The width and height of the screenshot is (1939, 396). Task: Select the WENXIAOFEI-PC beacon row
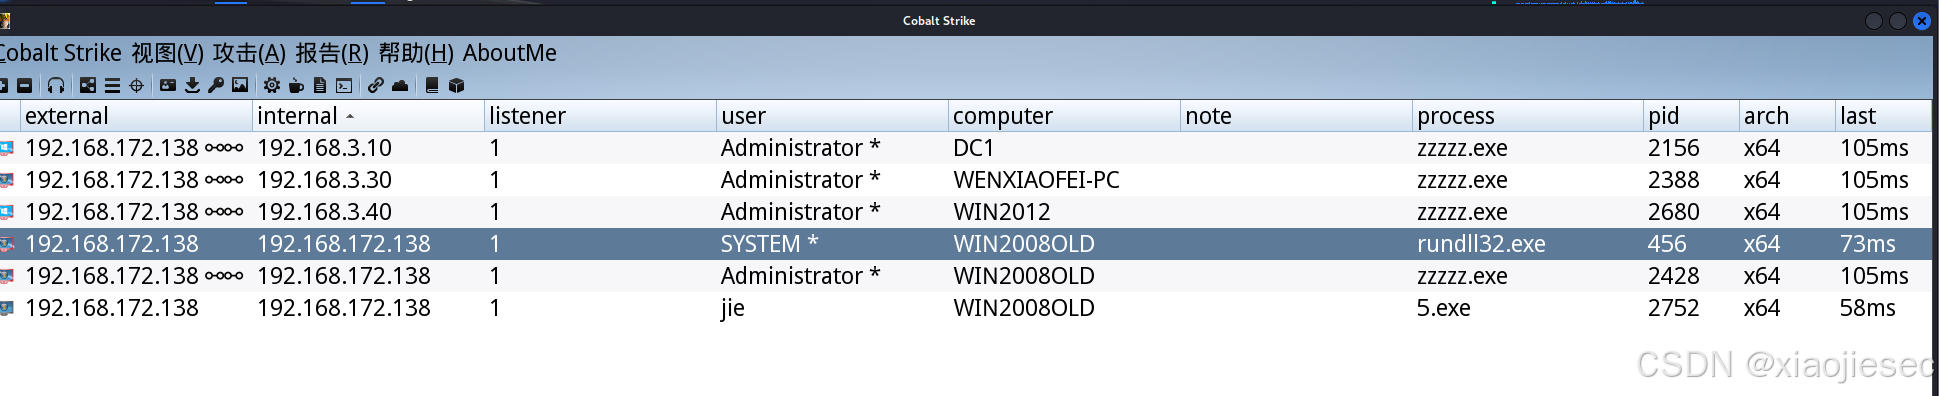[x=966, y=180]
